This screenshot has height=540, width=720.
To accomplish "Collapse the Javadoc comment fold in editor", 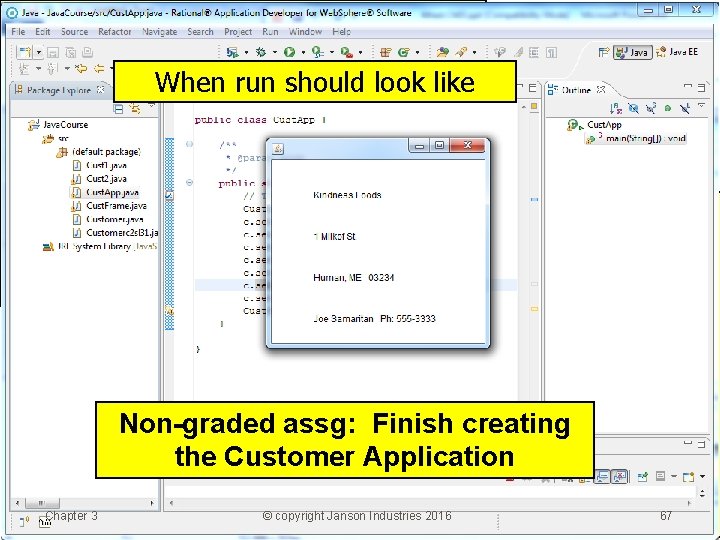I will coord(189,144).
